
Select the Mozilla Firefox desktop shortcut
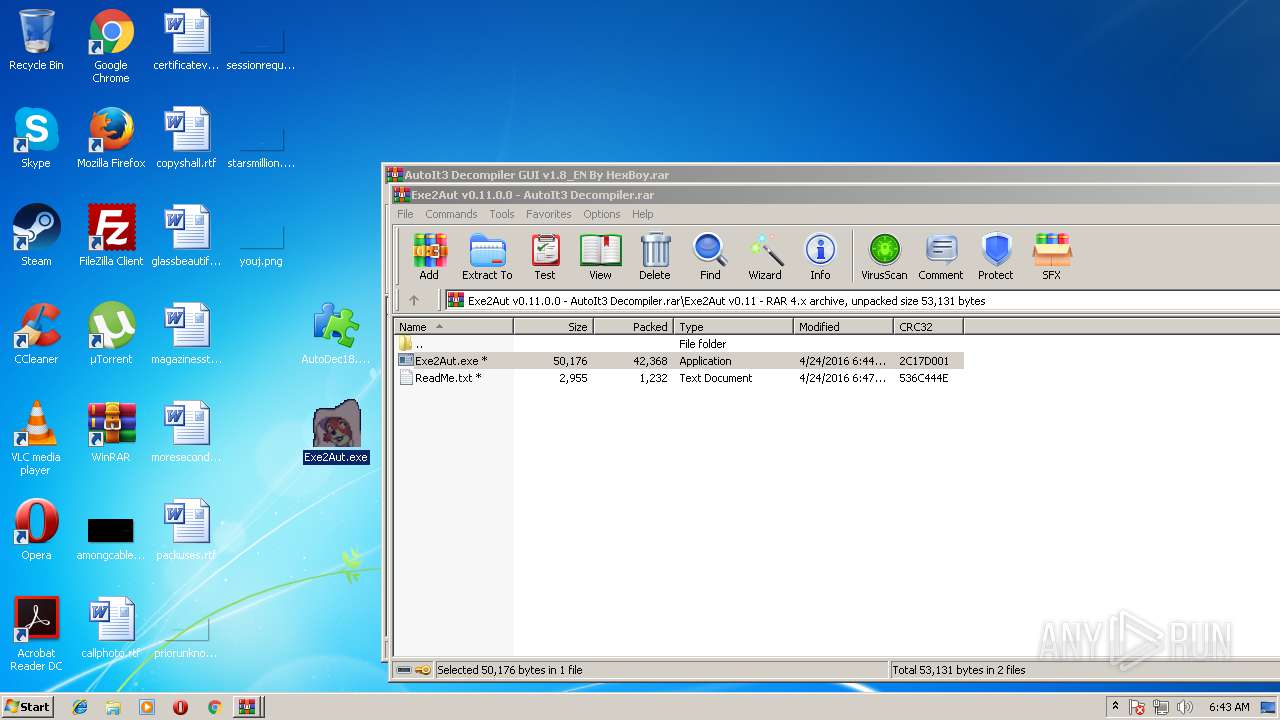(111, 138)
